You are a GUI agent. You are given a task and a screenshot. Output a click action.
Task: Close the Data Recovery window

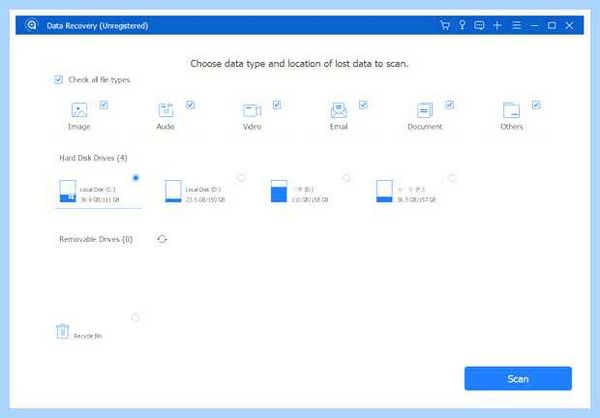click(569, 26)
